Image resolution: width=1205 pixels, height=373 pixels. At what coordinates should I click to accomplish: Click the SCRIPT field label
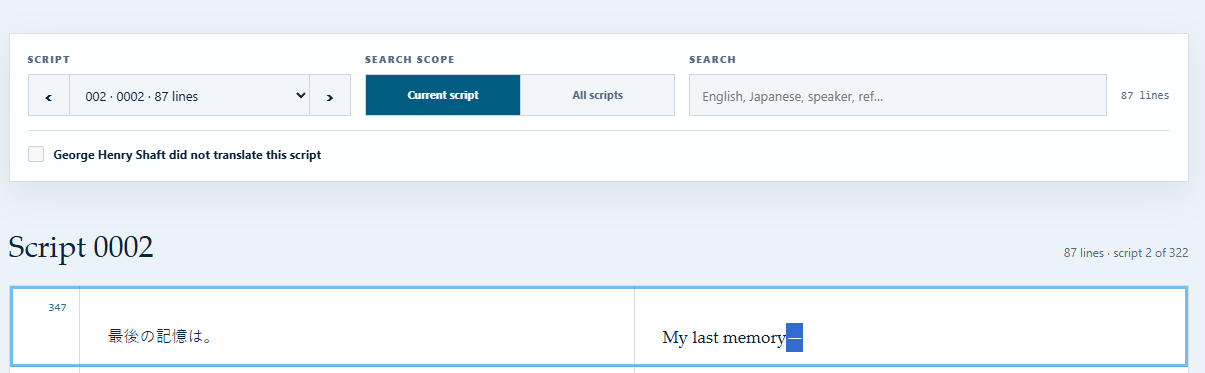(x=49, y=60)
